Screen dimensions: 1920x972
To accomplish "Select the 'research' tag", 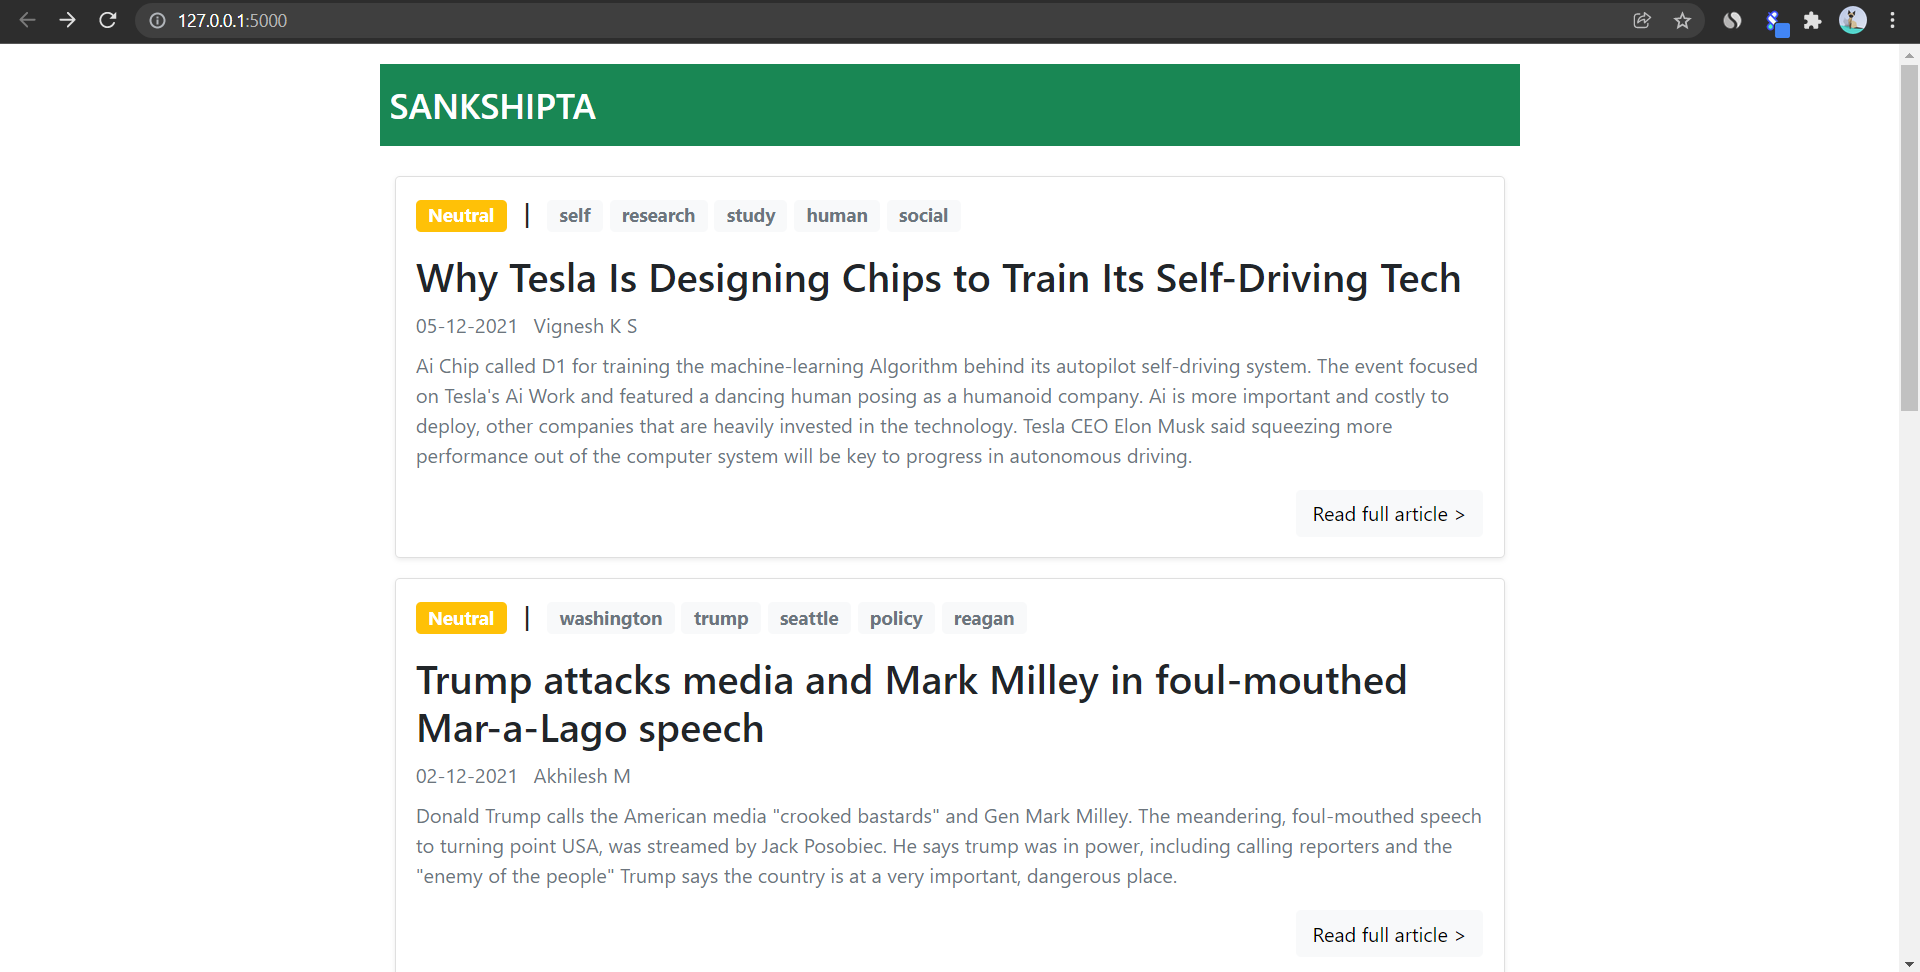I will [658, 216].
